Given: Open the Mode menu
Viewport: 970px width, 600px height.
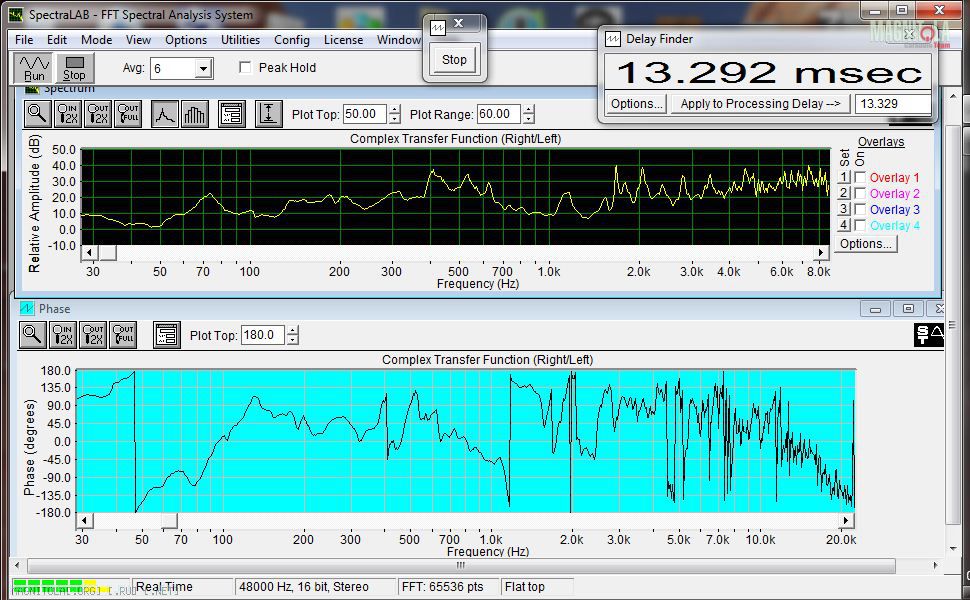Looking at the screenshot, I should point(97,40).
